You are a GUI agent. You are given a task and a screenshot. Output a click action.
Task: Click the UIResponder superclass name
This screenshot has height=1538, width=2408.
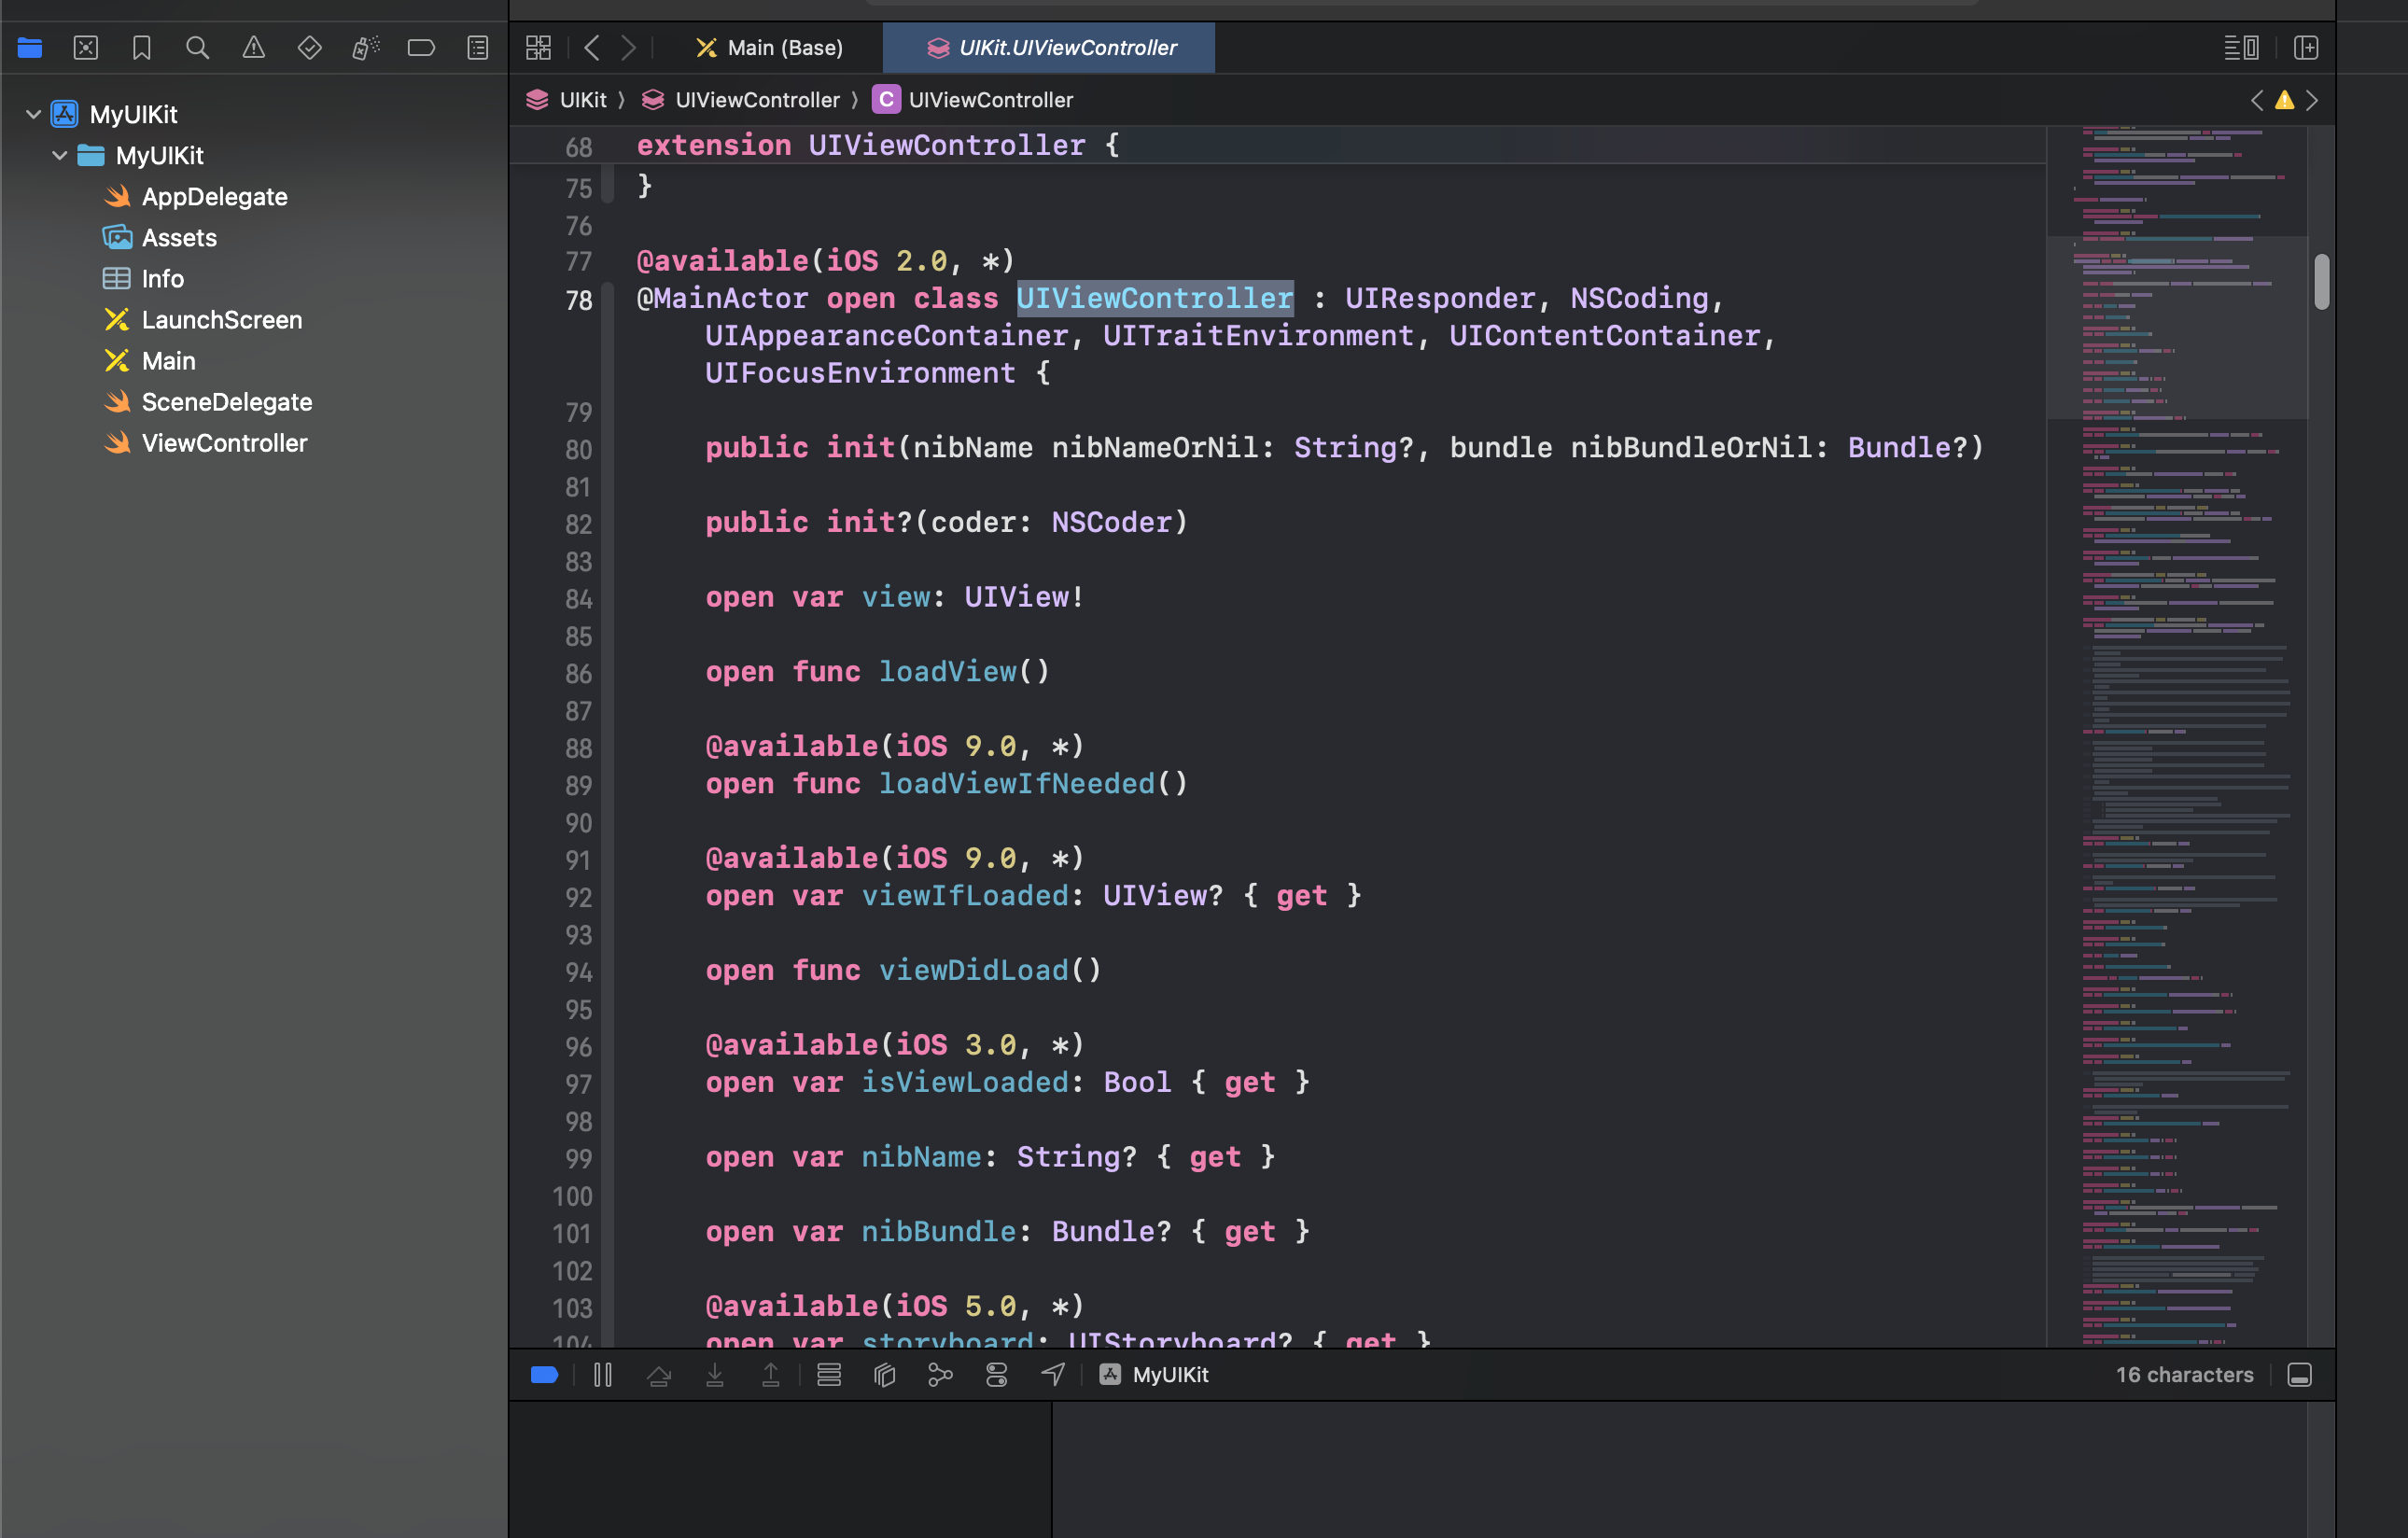pyautogui.click(x=1439, y=298)
